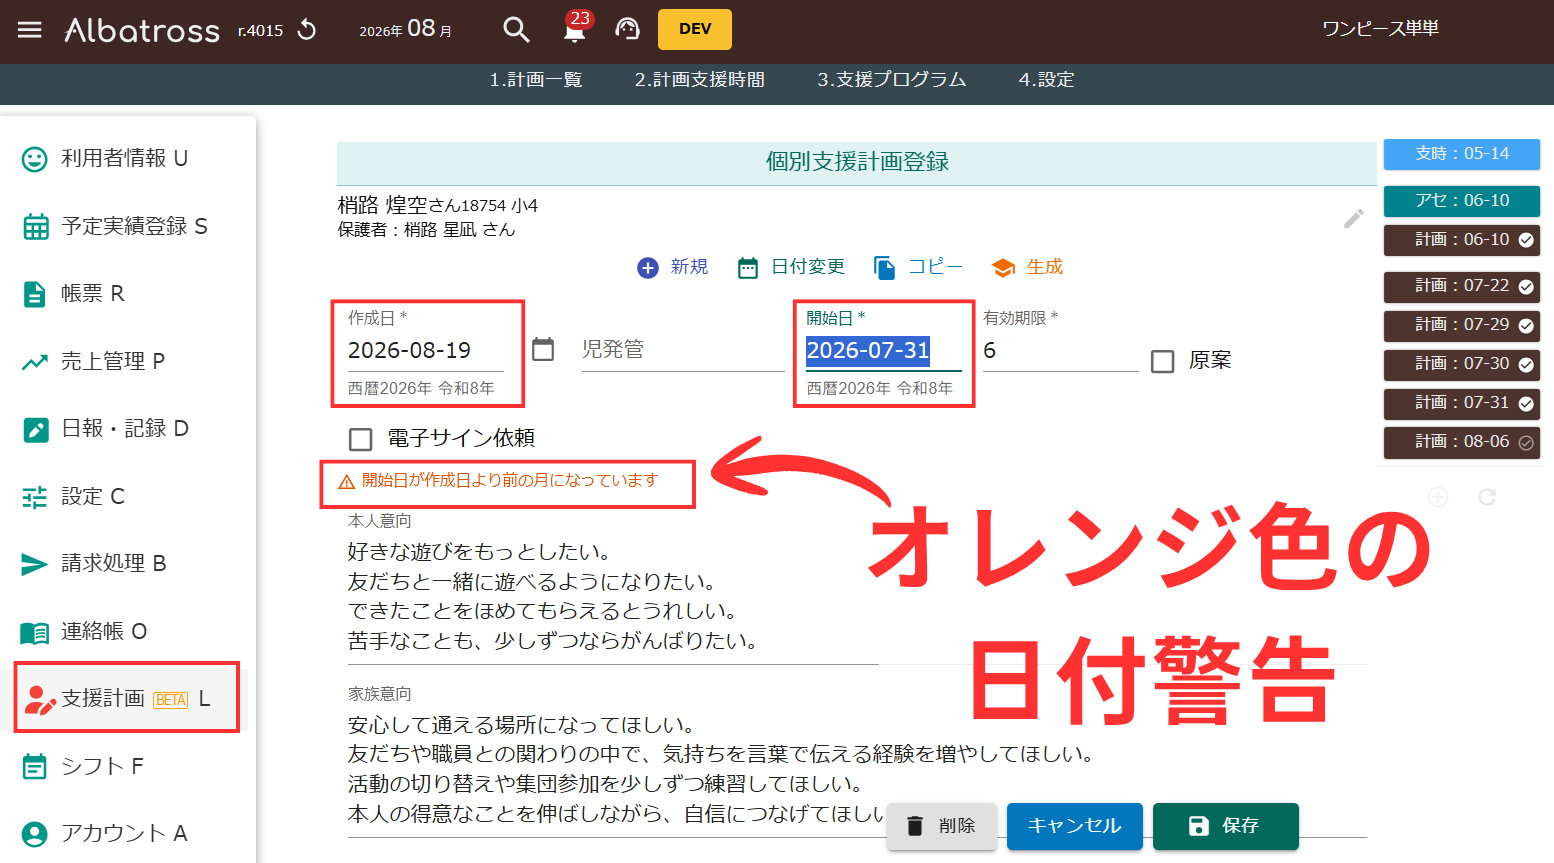Click the 家族意向 text area
Viewport: 1554px width, 863px height.
pyautogui.click(x=856, y=769)
